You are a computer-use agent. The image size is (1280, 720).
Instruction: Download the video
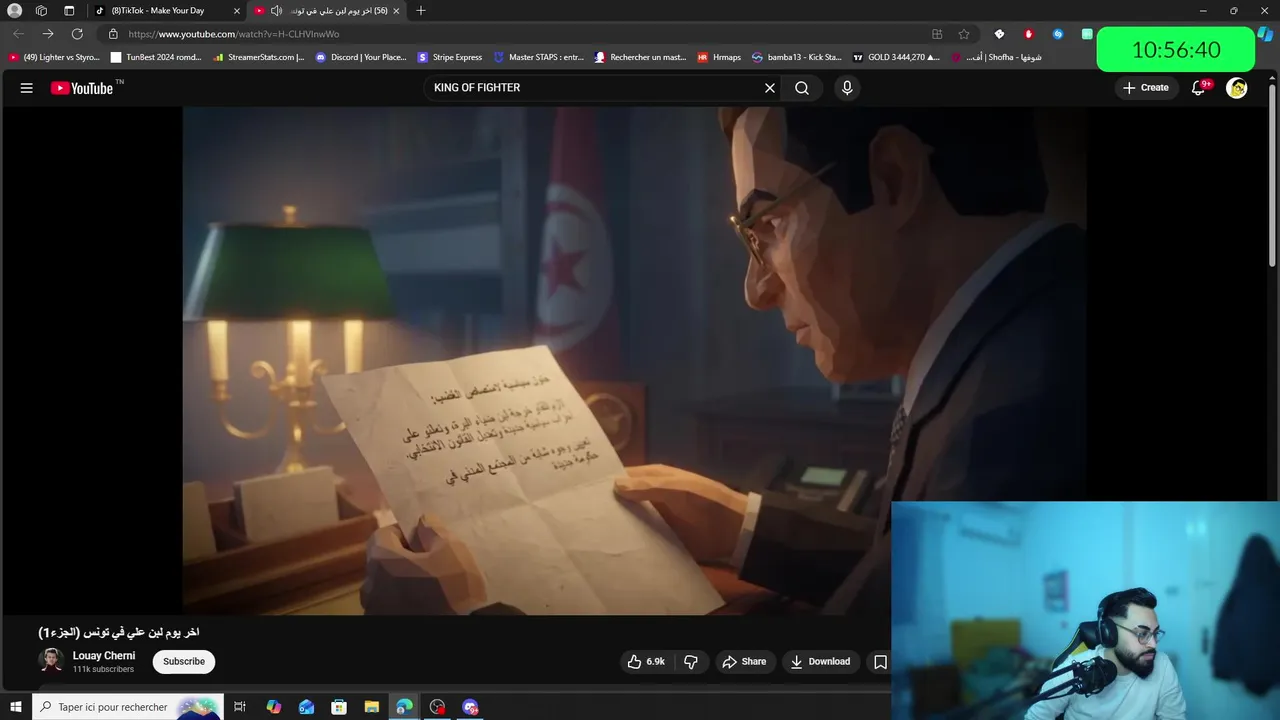pyautogui.click(x=820, y=662)
